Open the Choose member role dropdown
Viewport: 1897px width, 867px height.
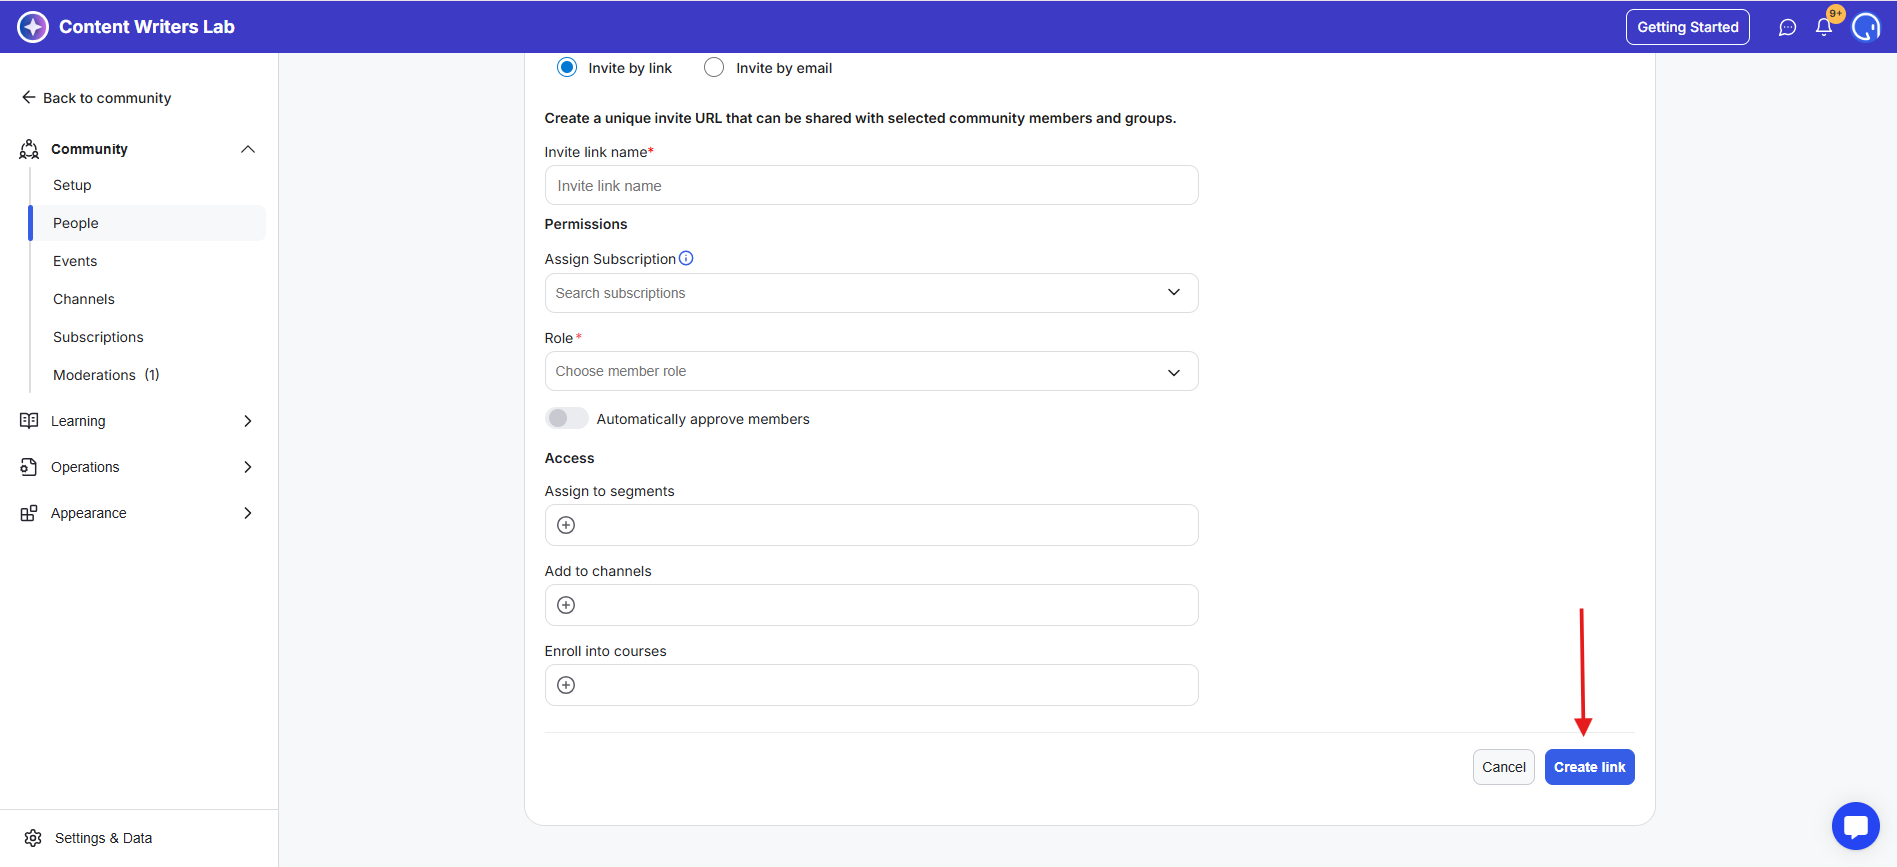pos(870,371)
